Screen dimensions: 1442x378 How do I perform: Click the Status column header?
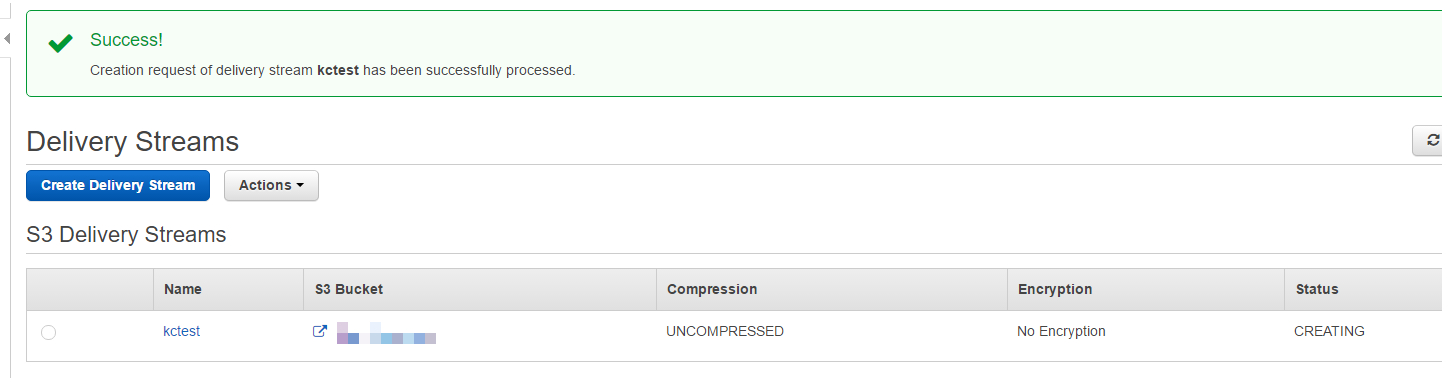[x=1317, y=289]
